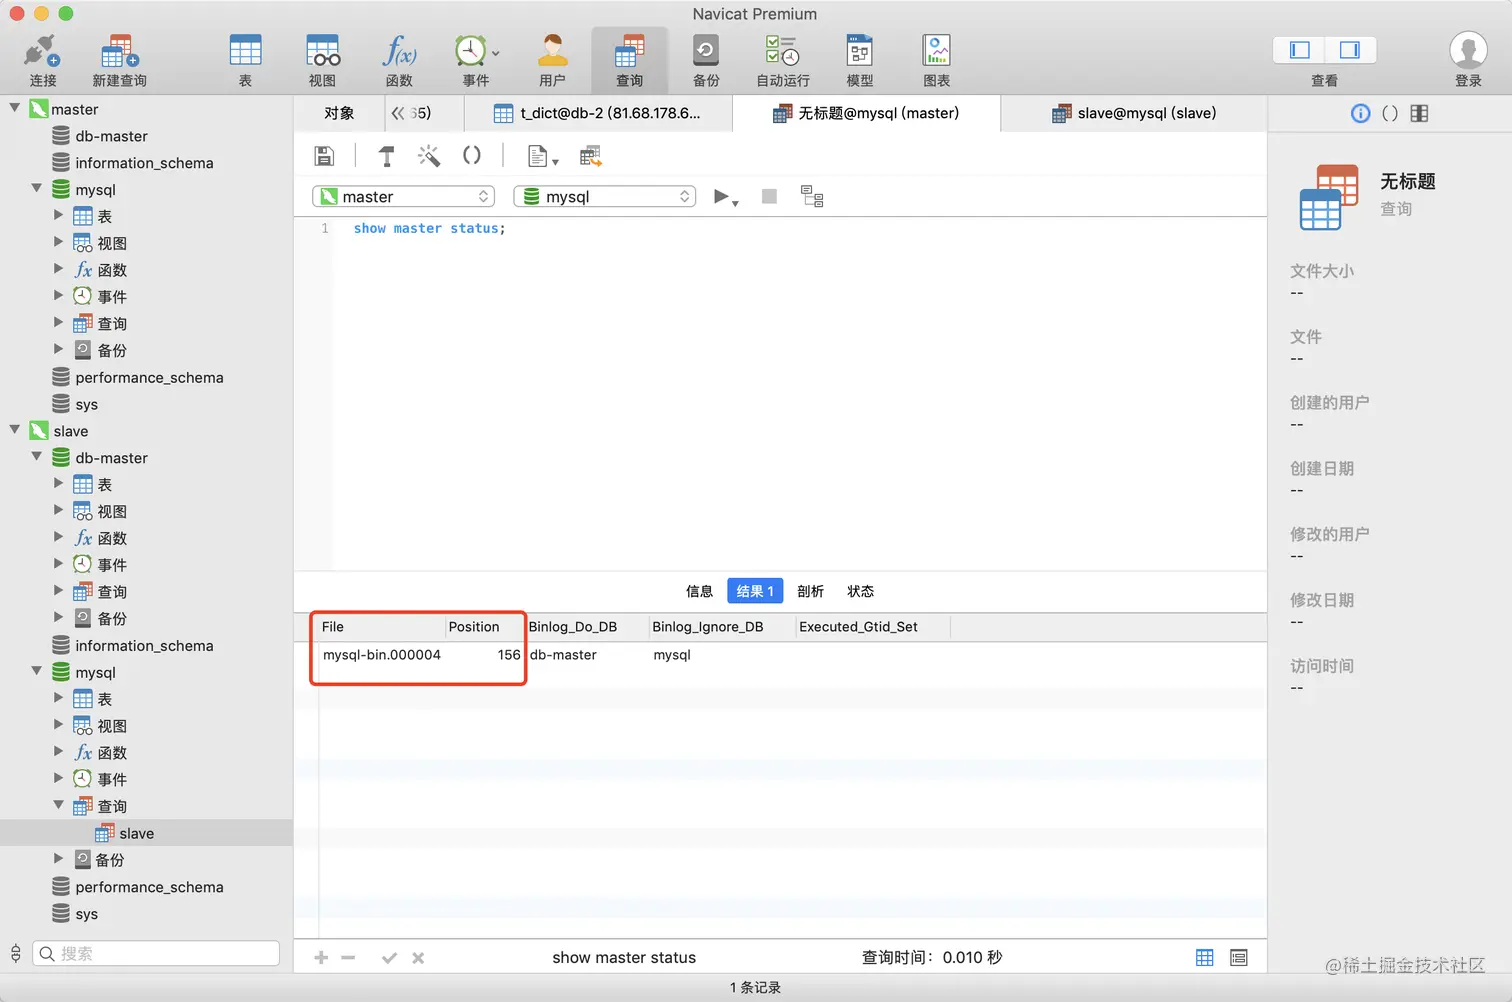1512x1002 pixels.
Task: Open the 表 tables view in the main toolbar
Action: [245, 60]
